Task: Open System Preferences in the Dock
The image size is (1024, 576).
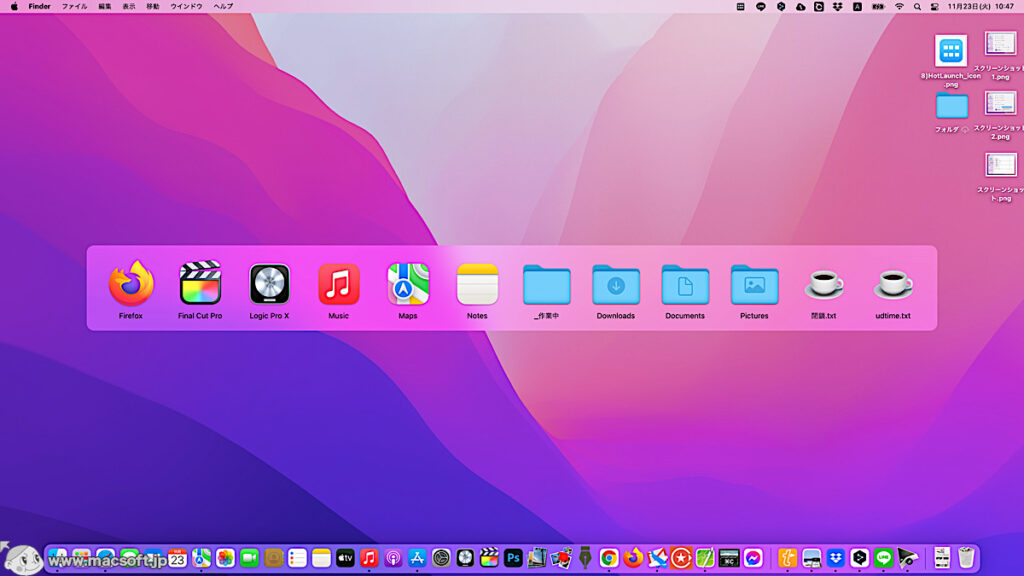Action: [441, 558]
